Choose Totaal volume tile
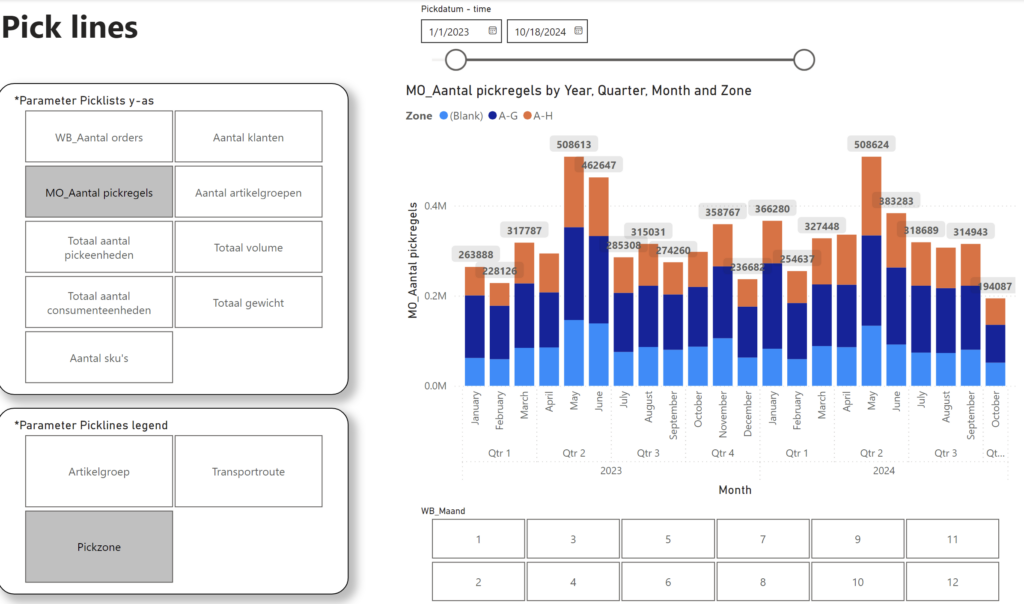This screenshot has width=1024, height=604. pyautogui.click(x=248, y=247)
